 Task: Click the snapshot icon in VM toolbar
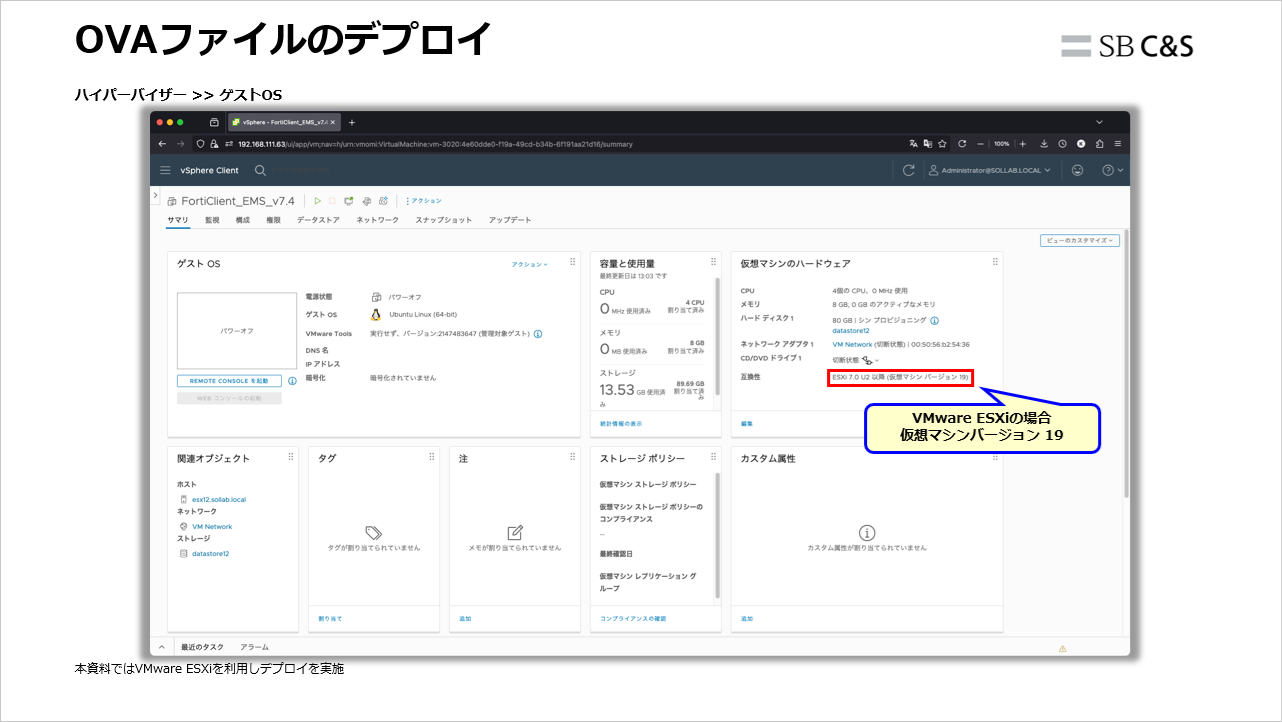(x=382, y=201)
